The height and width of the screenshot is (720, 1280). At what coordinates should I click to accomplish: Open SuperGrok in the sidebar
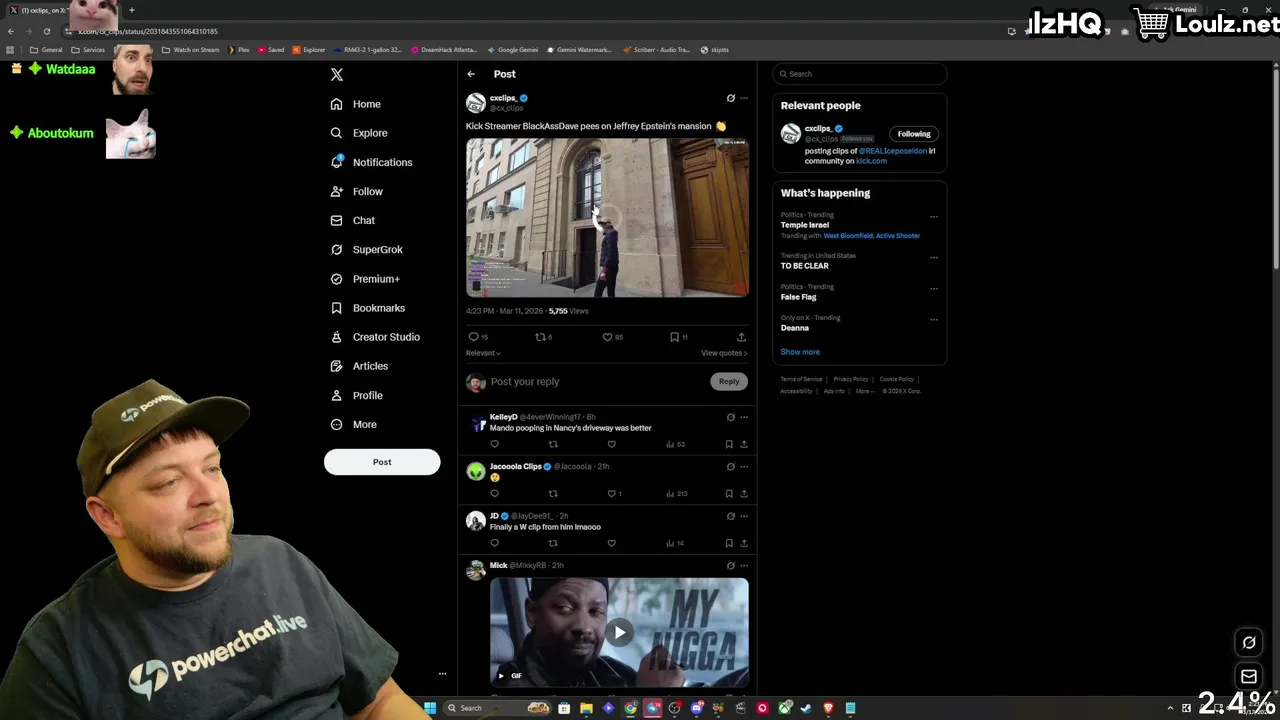point(366,249)
